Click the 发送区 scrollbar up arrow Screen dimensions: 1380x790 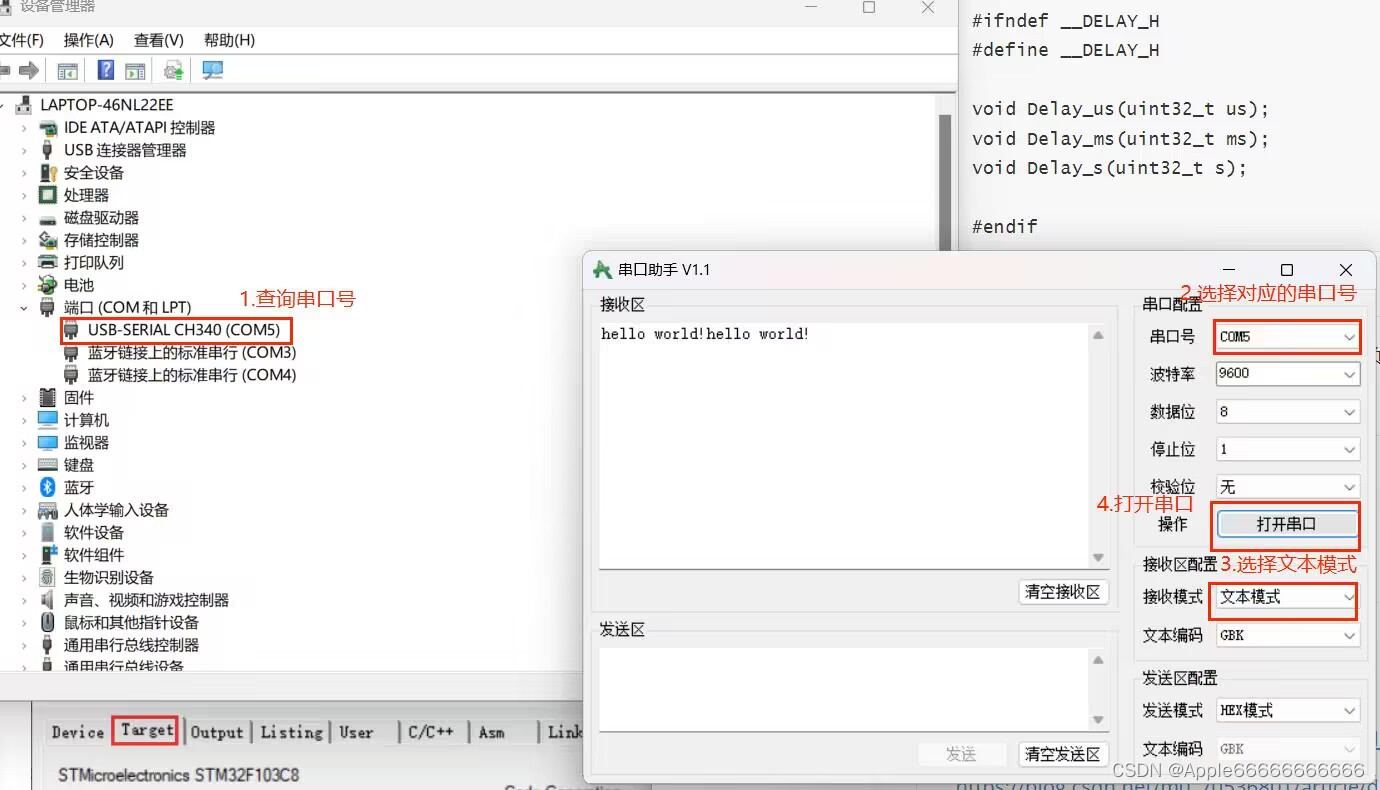pyautogui.click(x=1098, y=660)
